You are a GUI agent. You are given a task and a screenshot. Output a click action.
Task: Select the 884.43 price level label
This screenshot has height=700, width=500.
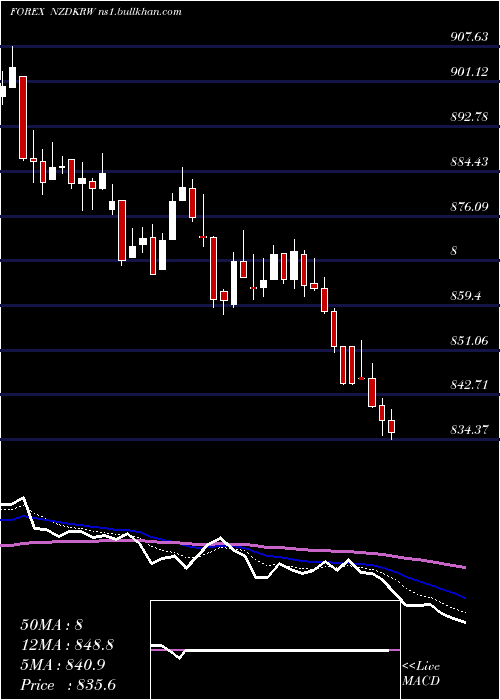[469, 161]
